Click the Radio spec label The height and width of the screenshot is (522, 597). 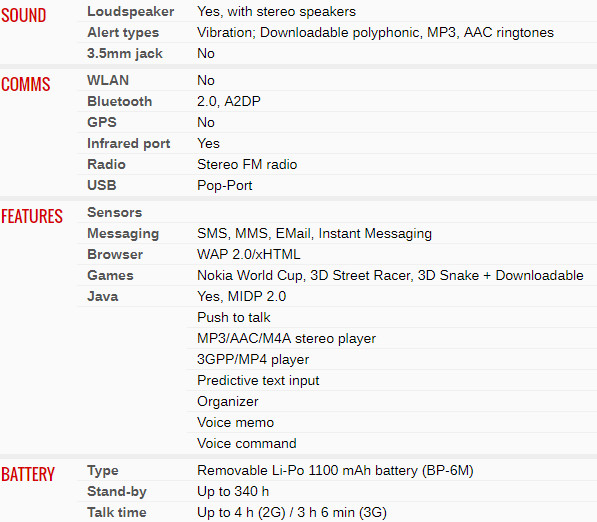[x=106, y=164]
